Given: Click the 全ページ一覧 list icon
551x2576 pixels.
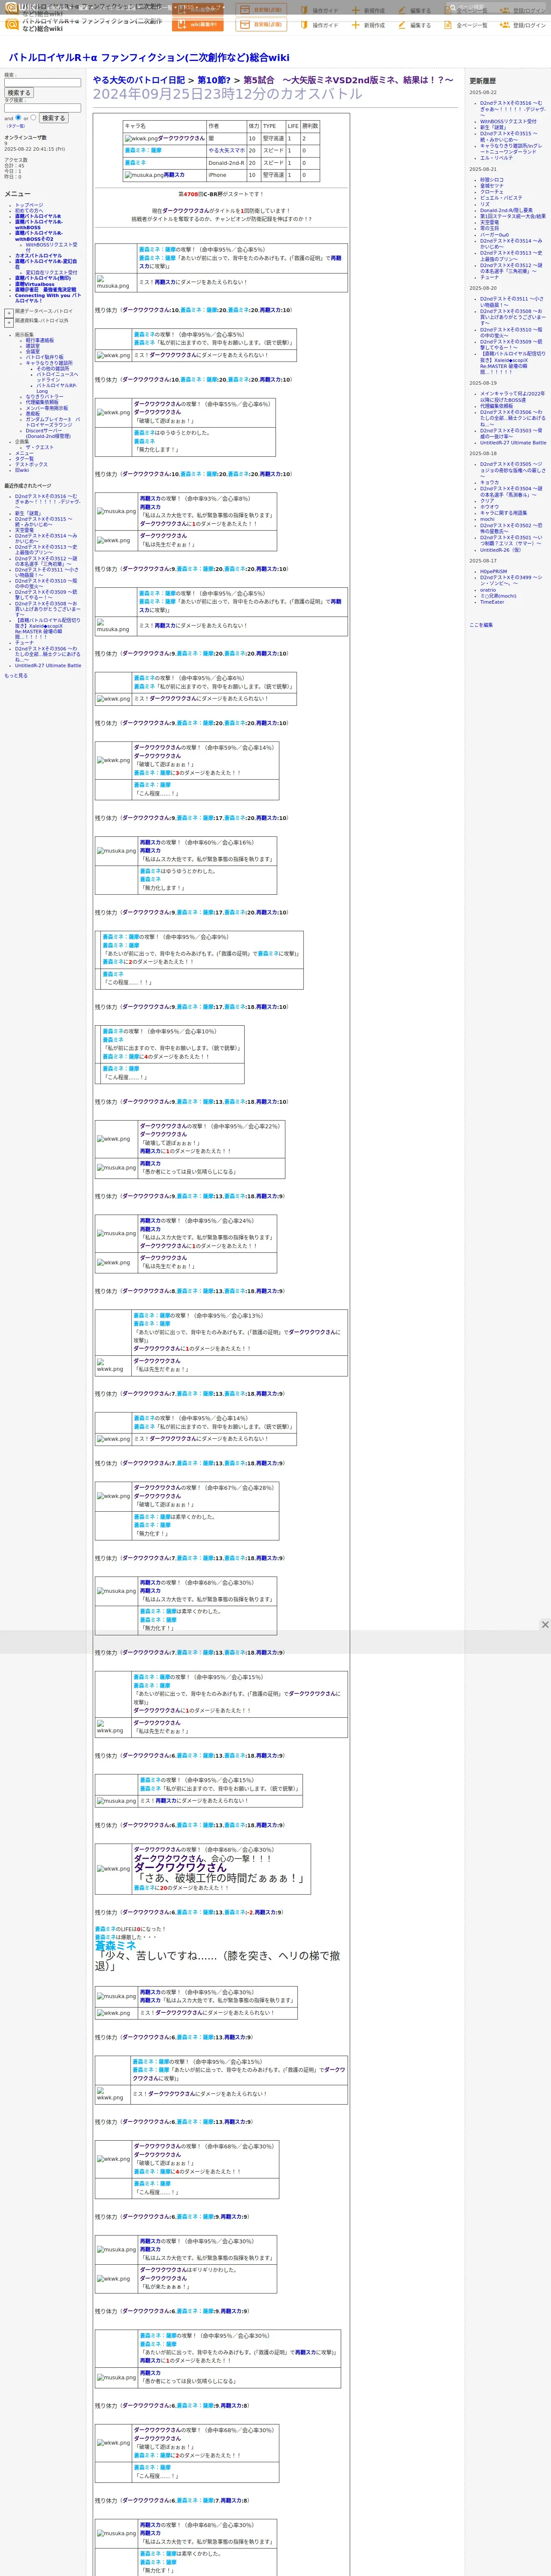Looking at the screenshot, I should (449, 25).
